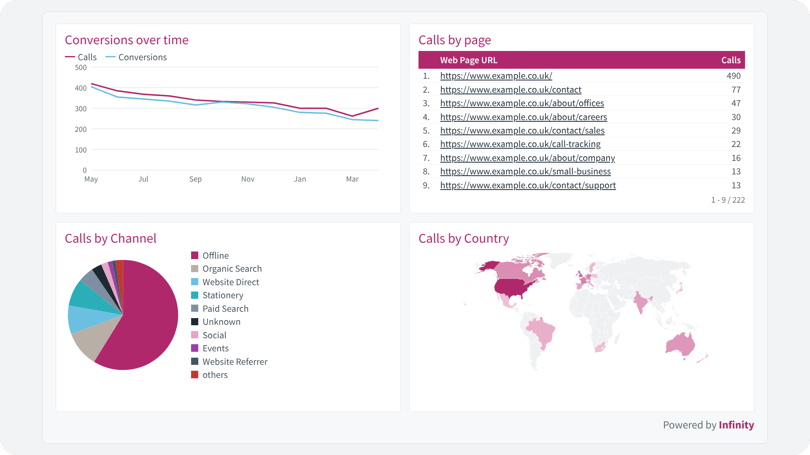The height and width of the screenshot is (455, 810).
Task: Open the about/company page link
Action: [x=527, y=158]
